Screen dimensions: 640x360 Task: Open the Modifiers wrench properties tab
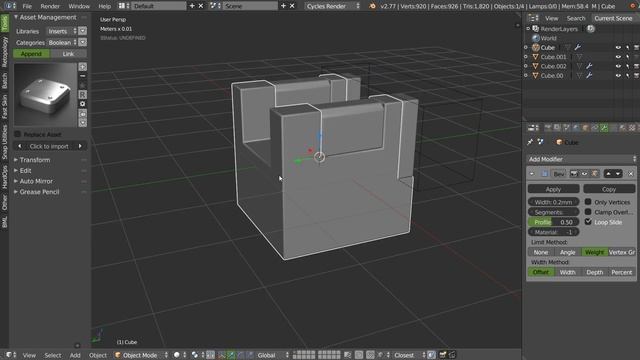[604, 128]
